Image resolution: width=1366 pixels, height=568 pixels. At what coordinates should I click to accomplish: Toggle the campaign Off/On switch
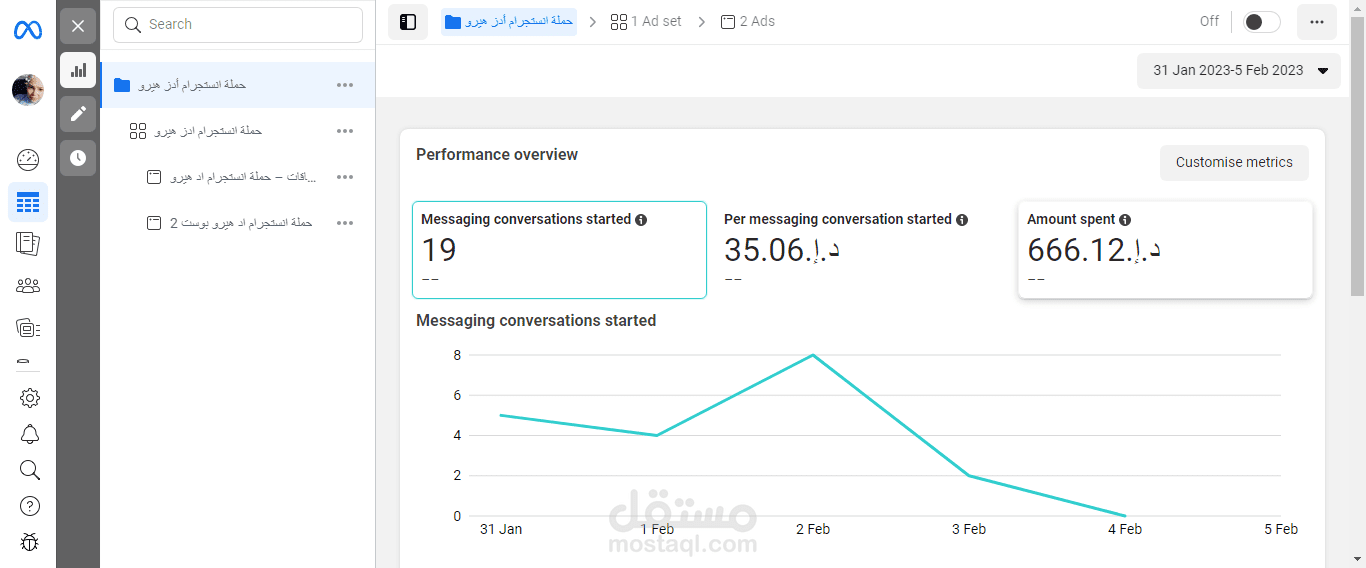[1261, 22]
